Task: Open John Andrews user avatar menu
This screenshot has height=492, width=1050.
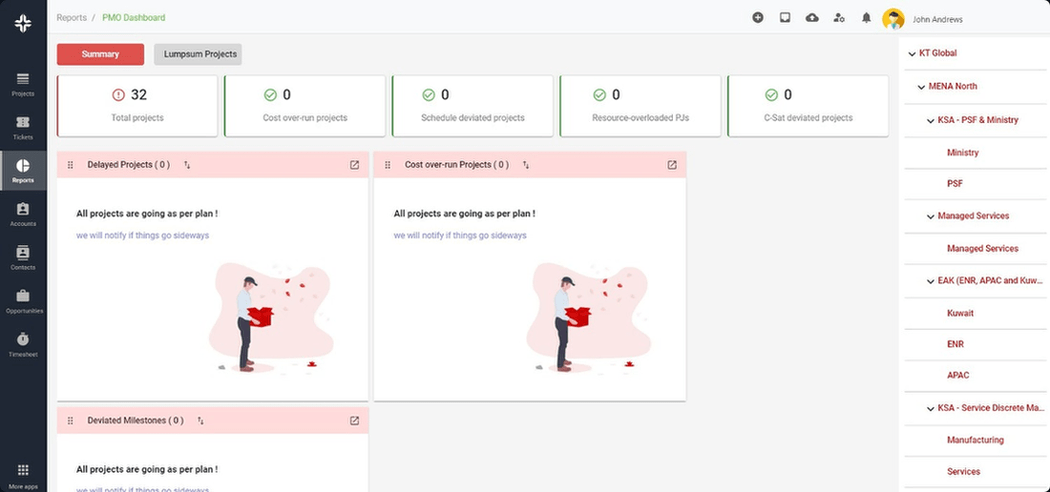Action: [893, 19]
